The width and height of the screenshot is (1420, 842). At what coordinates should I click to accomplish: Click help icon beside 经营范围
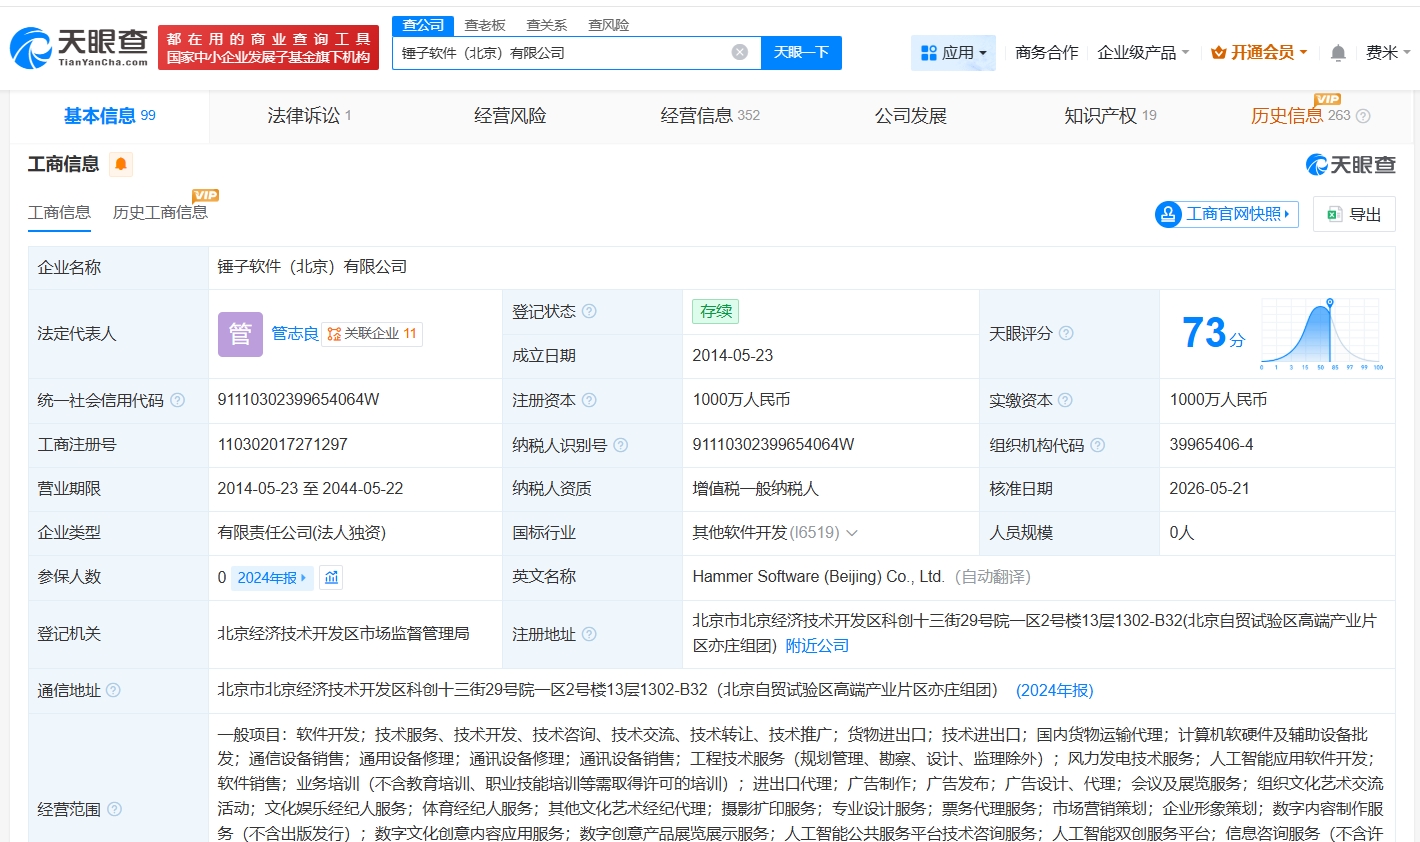pos(114,809)
